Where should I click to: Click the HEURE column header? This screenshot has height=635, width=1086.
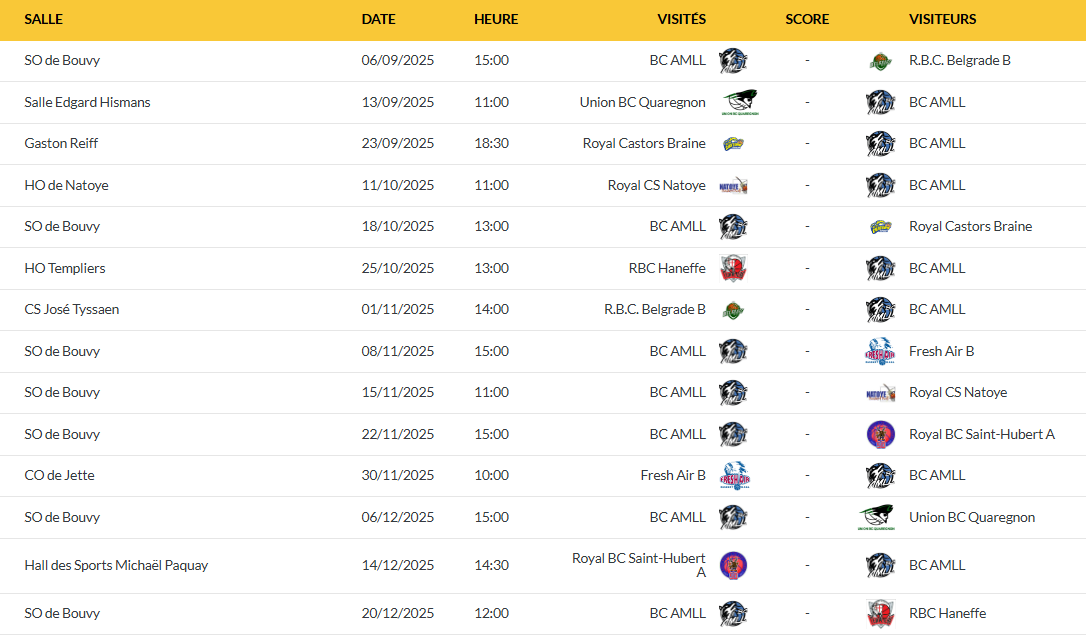tap(496, 19)
